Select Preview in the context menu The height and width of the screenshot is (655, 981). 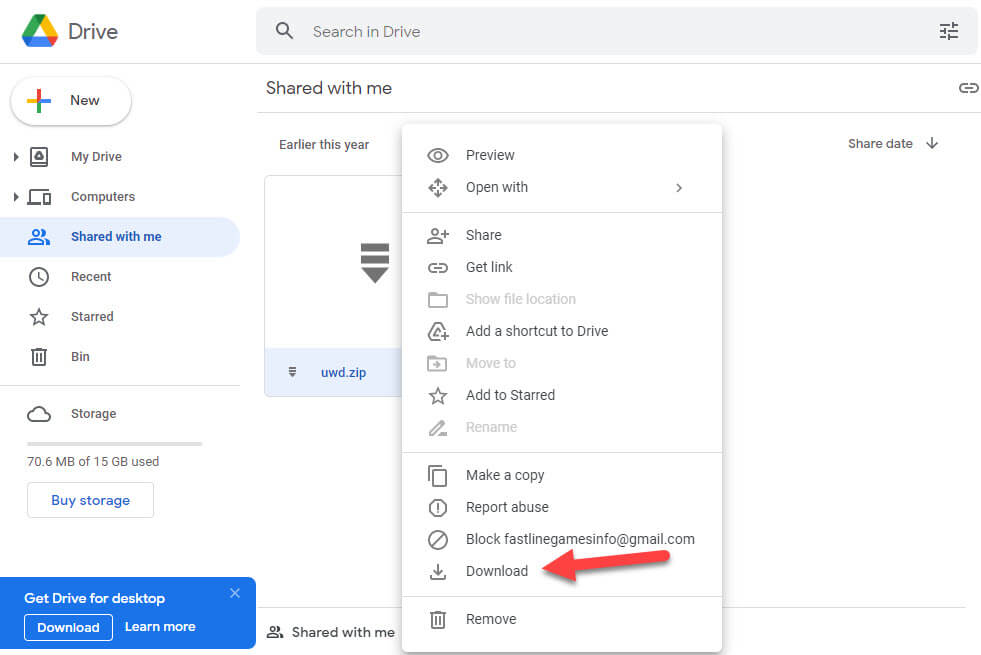tap(490, 155)
